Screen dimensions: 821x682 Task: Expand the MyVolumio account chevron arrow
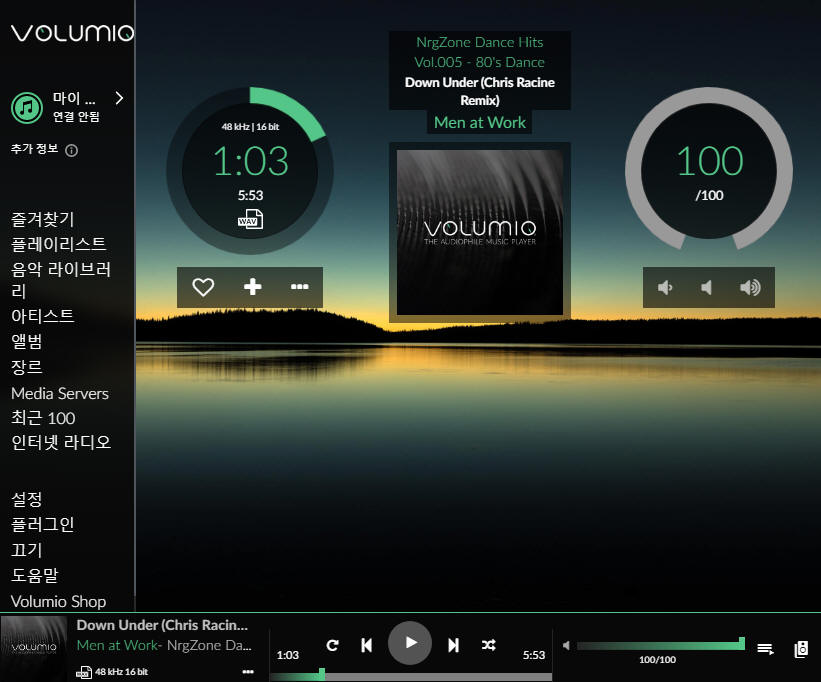tap(119, 98)
